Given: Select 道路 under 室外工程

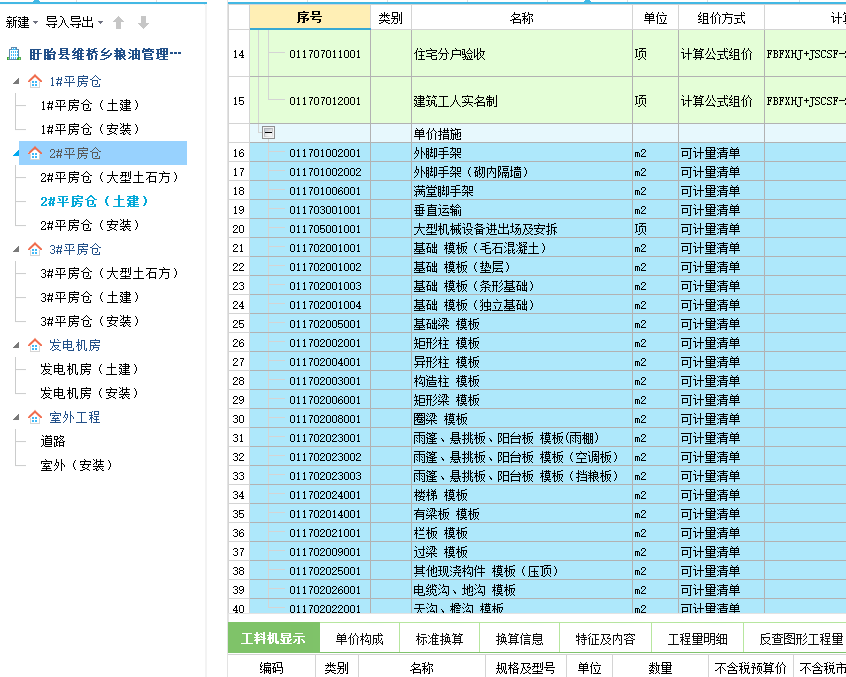Looking at the screenshot, I should [x=53, y=441].
